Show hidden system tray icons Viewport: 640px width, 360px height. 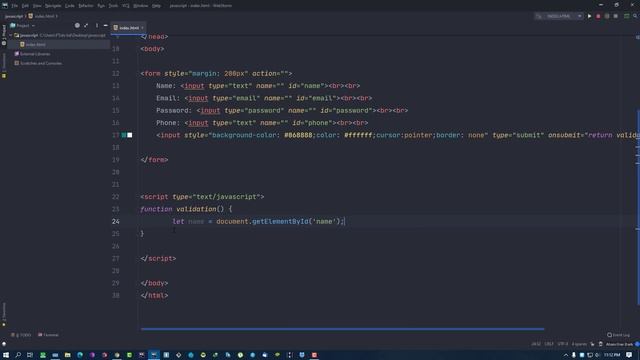click(x=566, y=355)
